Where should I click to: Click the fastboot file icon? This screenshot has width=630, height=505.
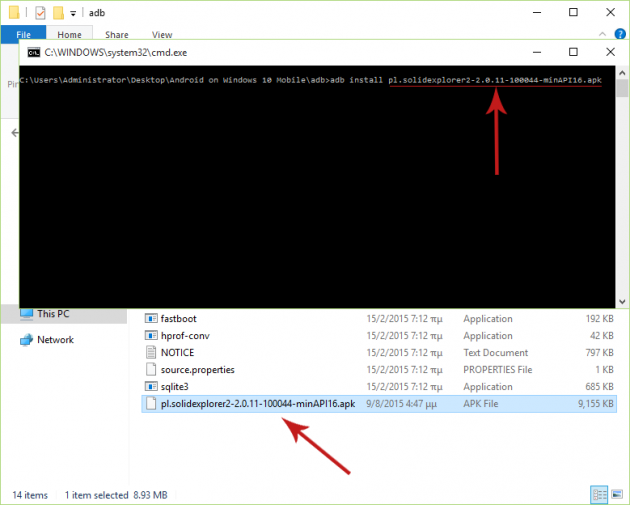pos(151,319)
